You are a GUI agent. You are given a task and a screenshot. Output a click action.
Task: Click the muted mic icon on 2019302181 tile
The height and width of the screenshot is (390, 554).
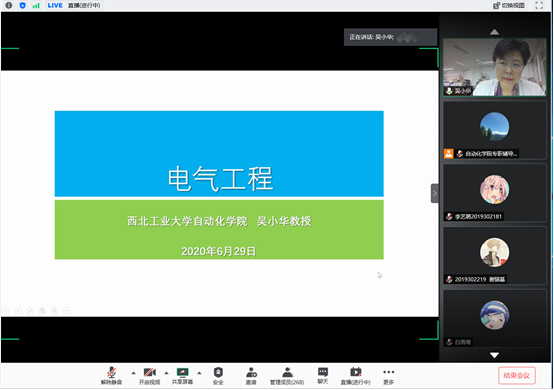coord(449,217)
